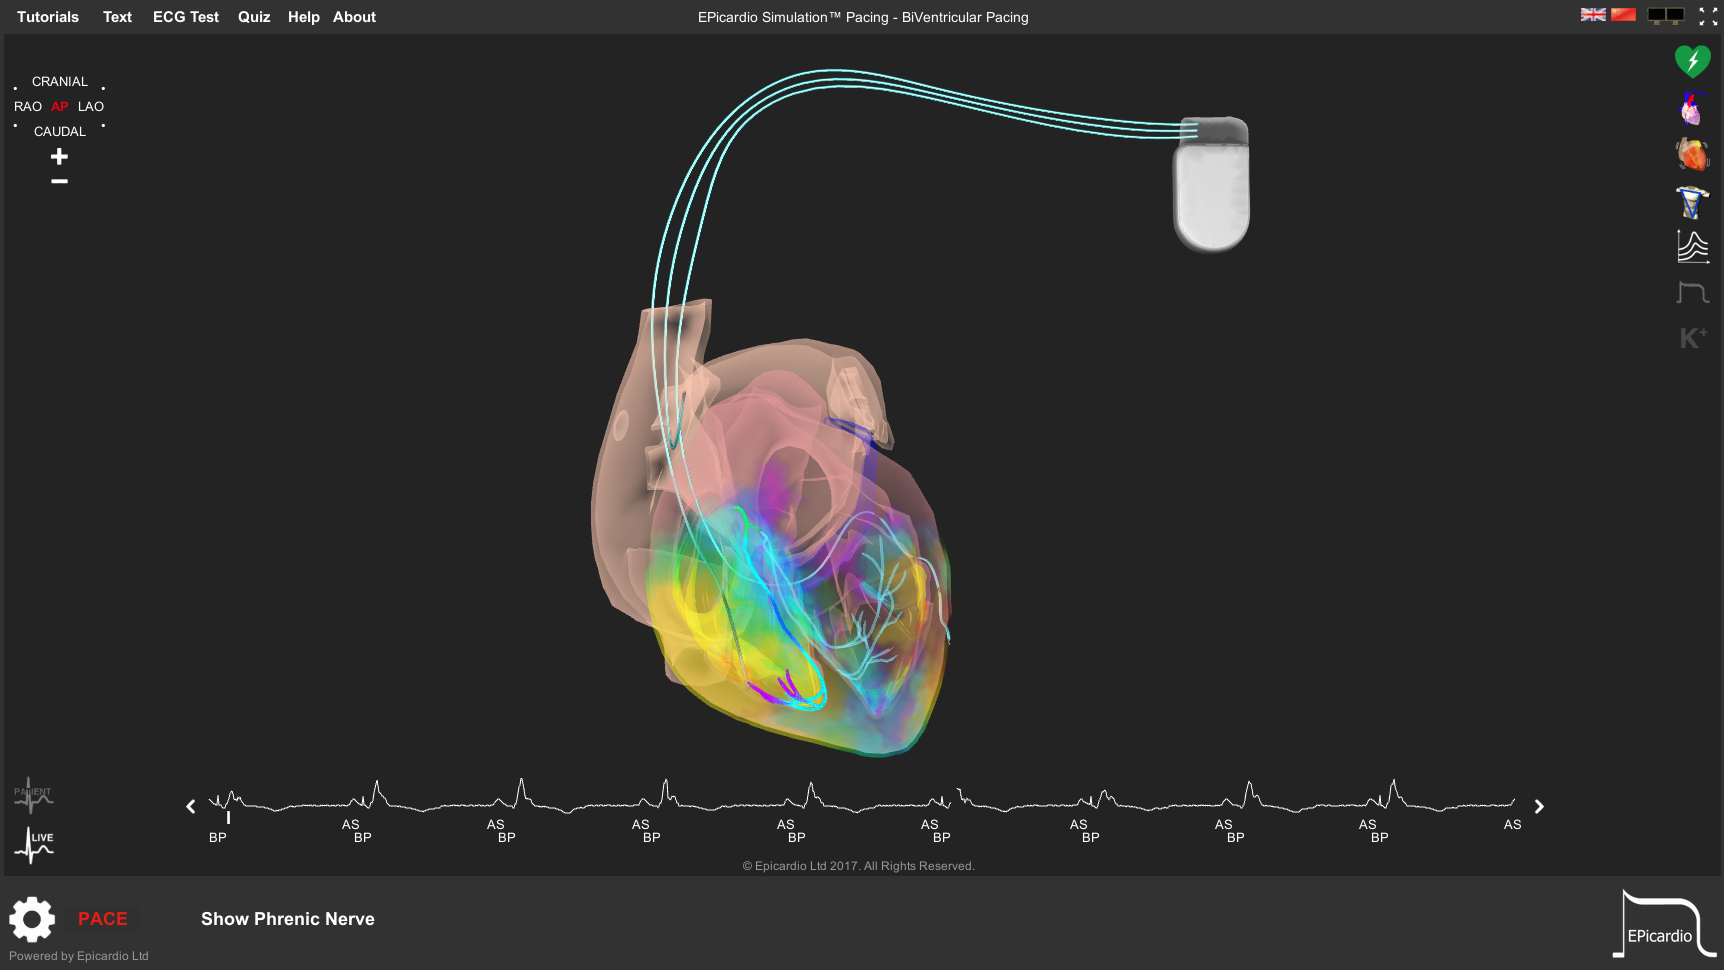Image resolution: width=1724 pixels, height=970 pixels.
Task: Select the LAO view angle
Action: tap(91, 107)
